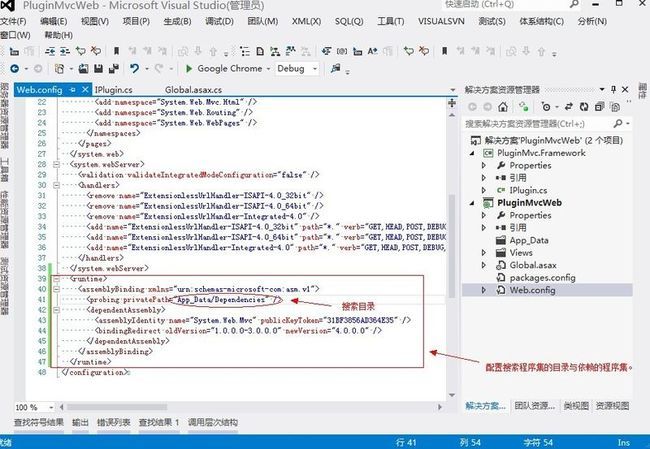Click the New Project toolbar icon
650x449 pixels.
tap(59, 69)
